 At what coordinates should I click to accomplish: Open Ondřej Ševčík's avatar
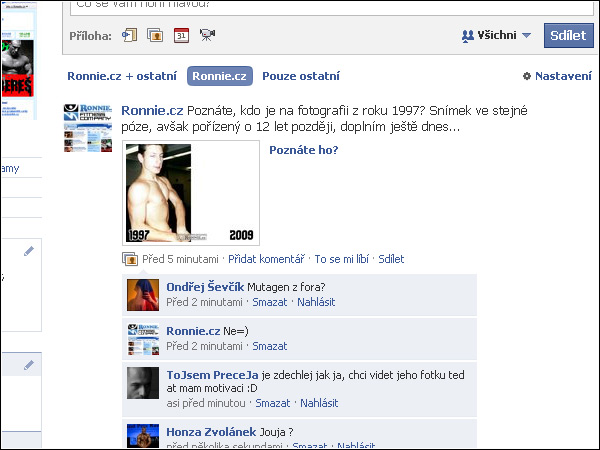pyautogui.click(x=143, y=295)
